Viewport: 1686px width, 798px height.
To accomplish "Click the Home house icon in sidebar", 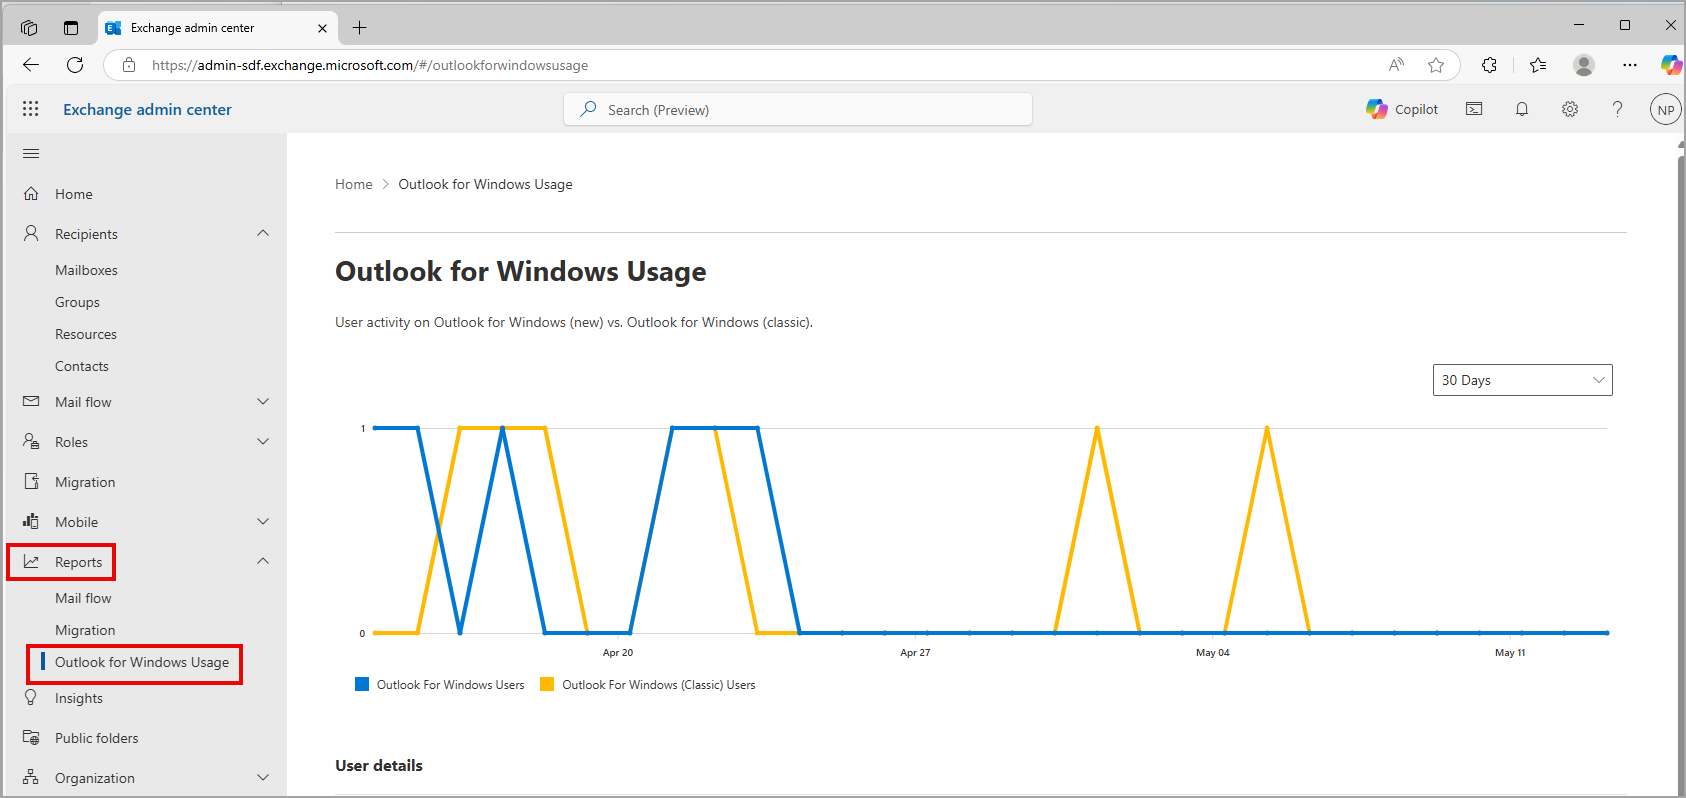I will coord(31,194).
